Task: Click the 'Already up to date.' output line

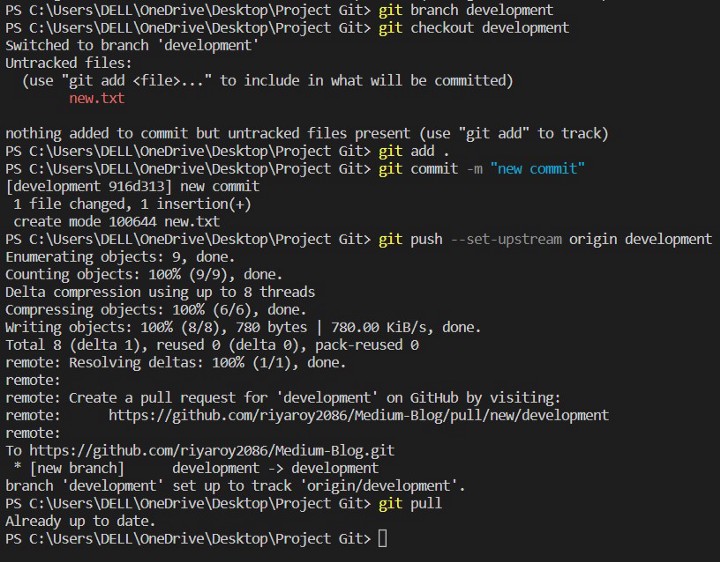Action: 80,522
